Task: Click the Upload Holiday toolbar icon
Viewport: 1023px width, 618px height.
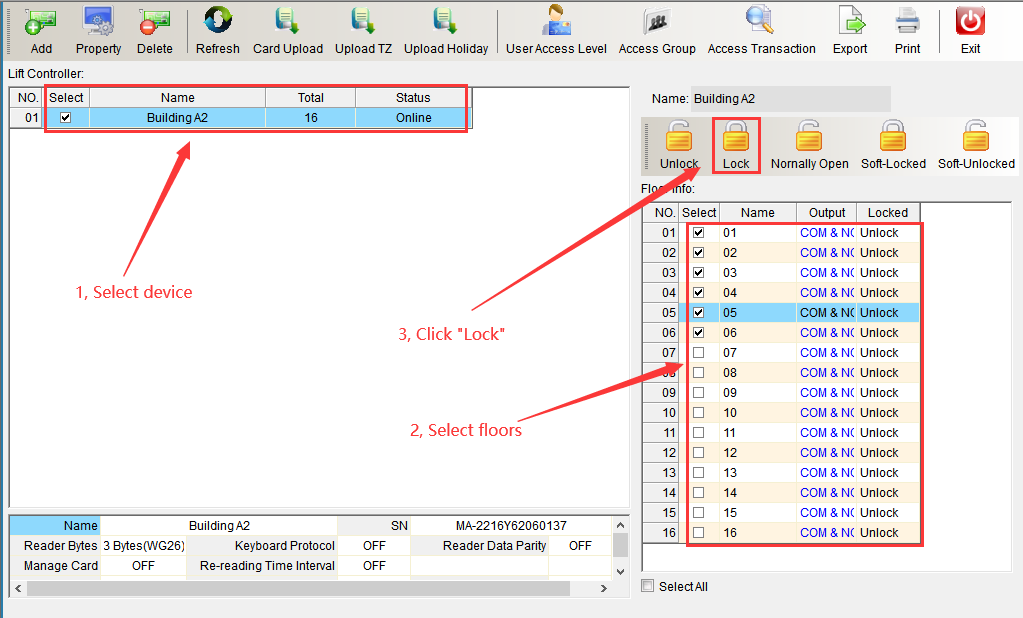Action: pos(446,22)
